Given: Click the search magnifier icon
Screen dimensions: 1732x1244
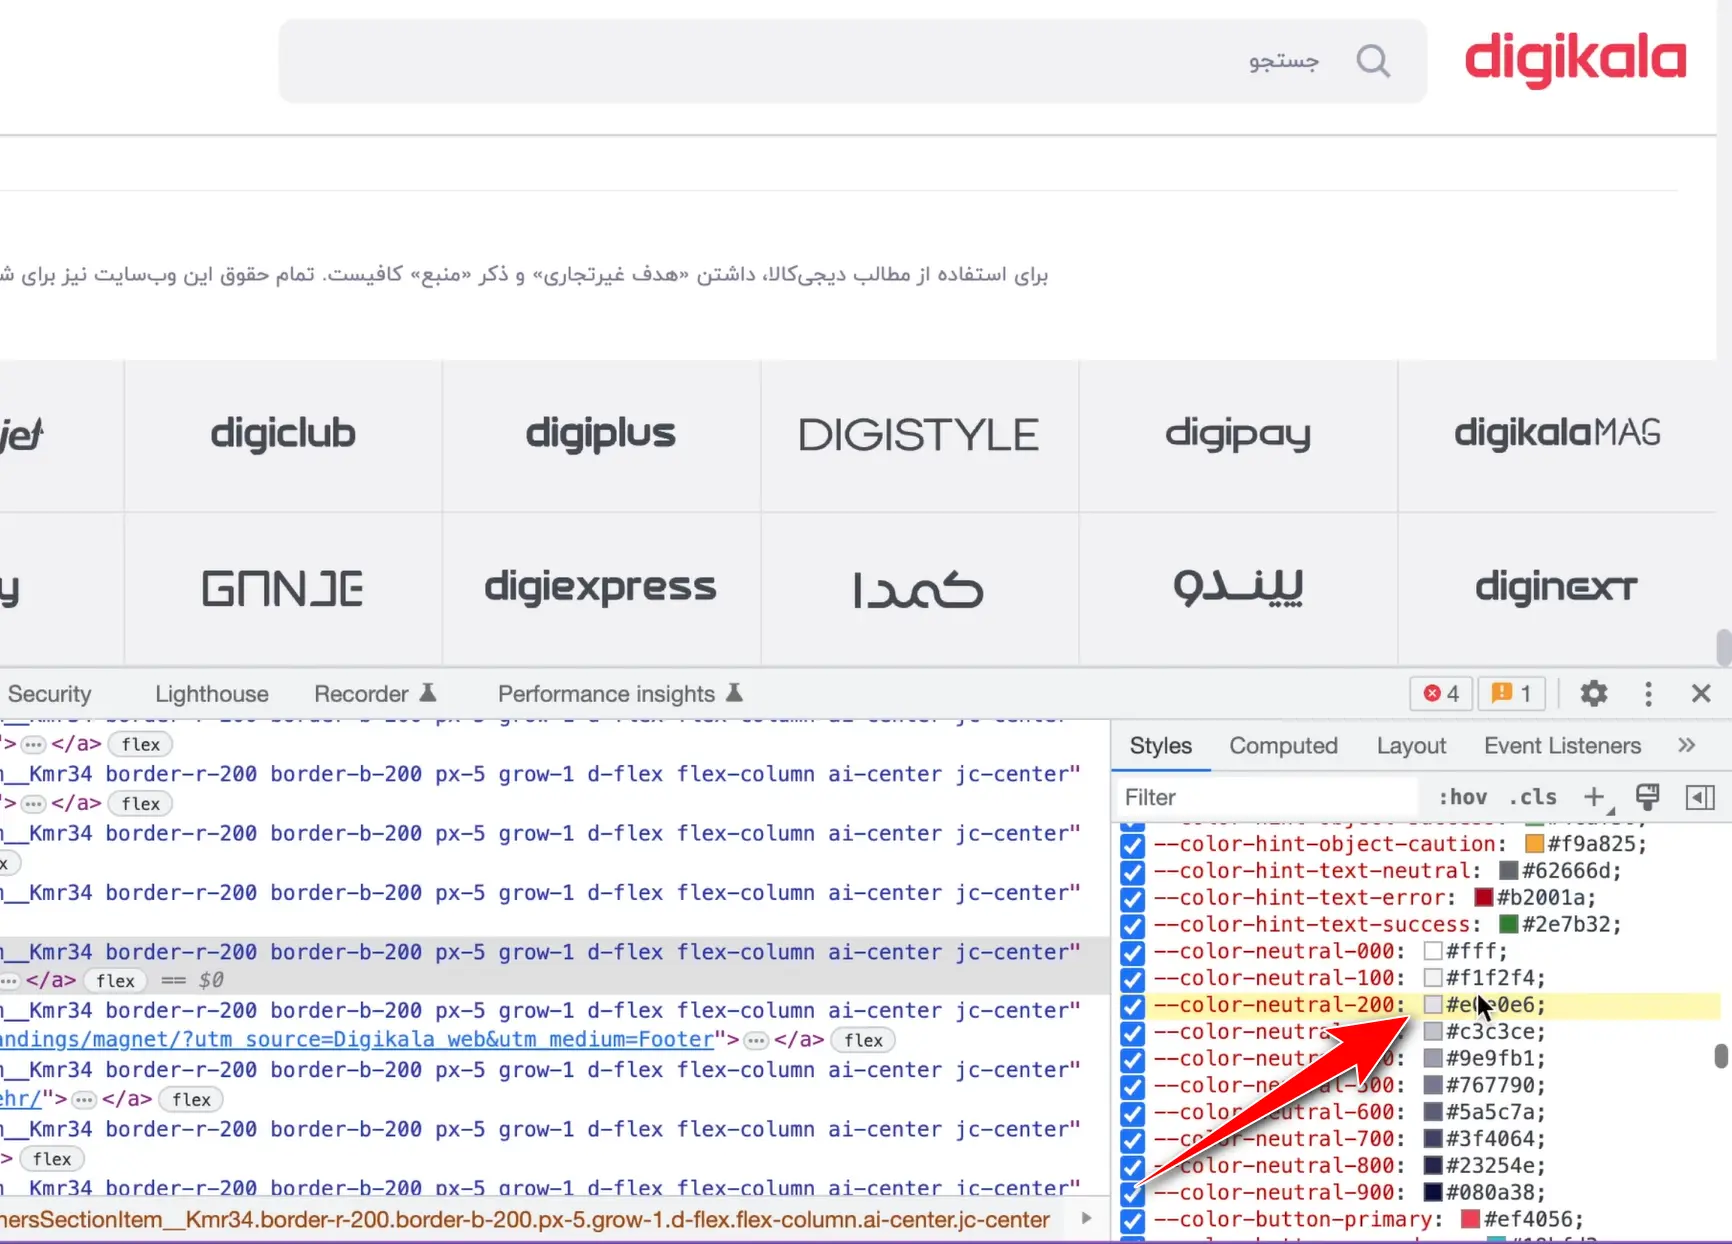Looking at the screenshot, I should pos(1373,61).
